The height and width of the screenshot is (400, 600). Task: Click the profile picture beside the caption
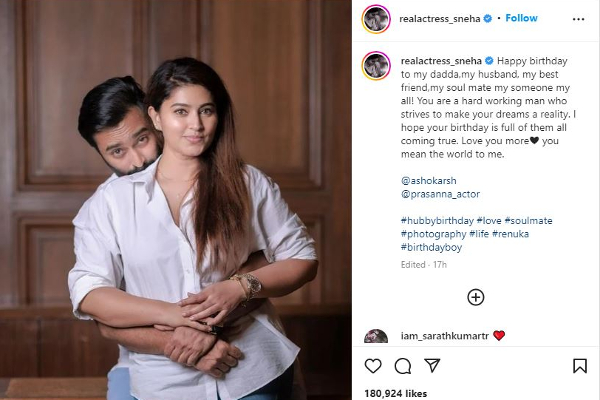pyautogui.click(x=375, y=65)
